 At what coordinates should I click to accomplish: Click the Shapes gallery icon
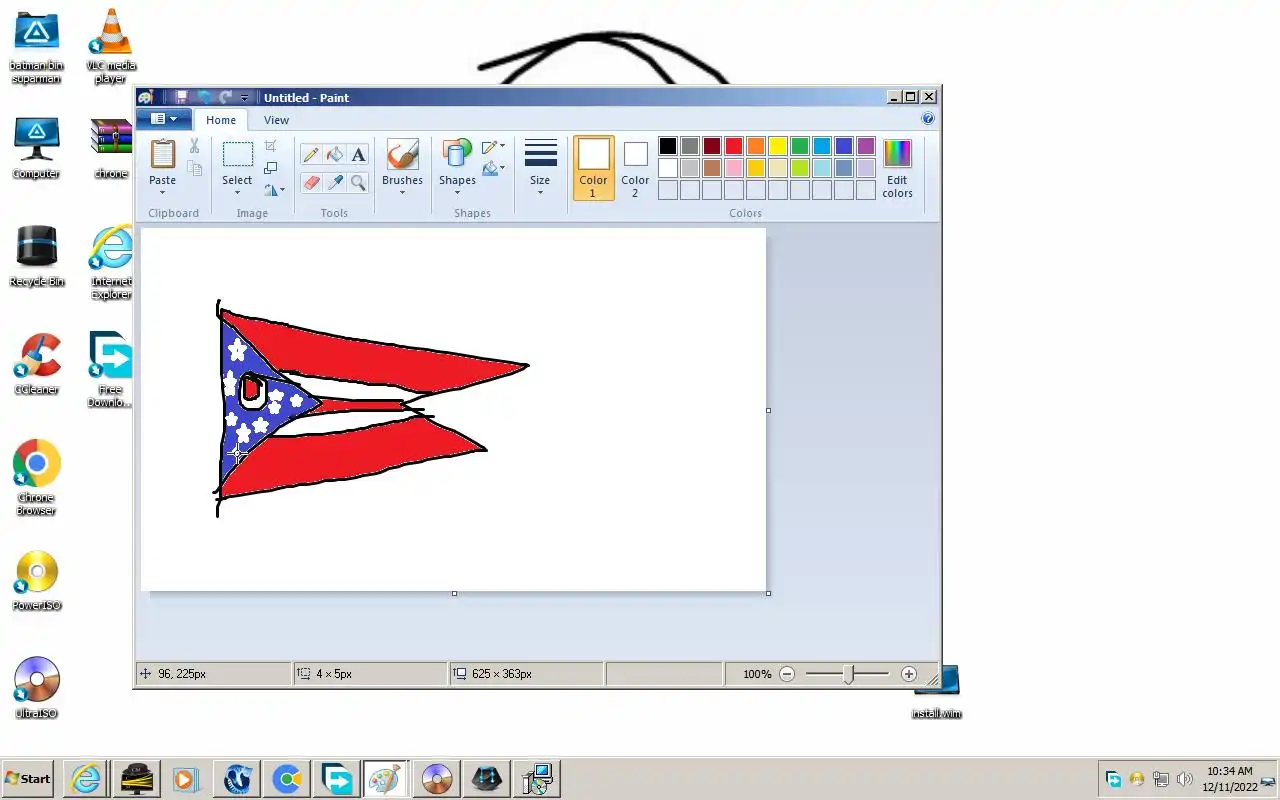point(457,154)
